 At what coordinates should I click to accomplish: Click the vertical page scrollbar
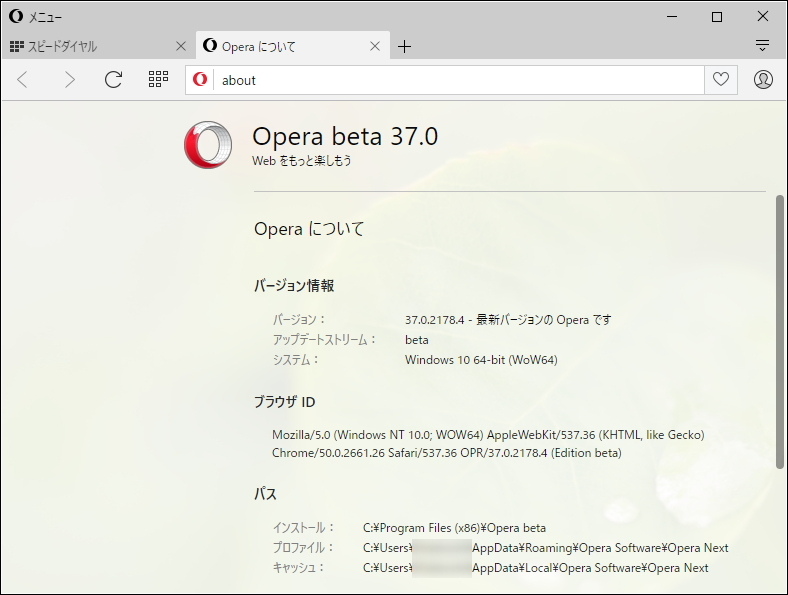point(779,332)
